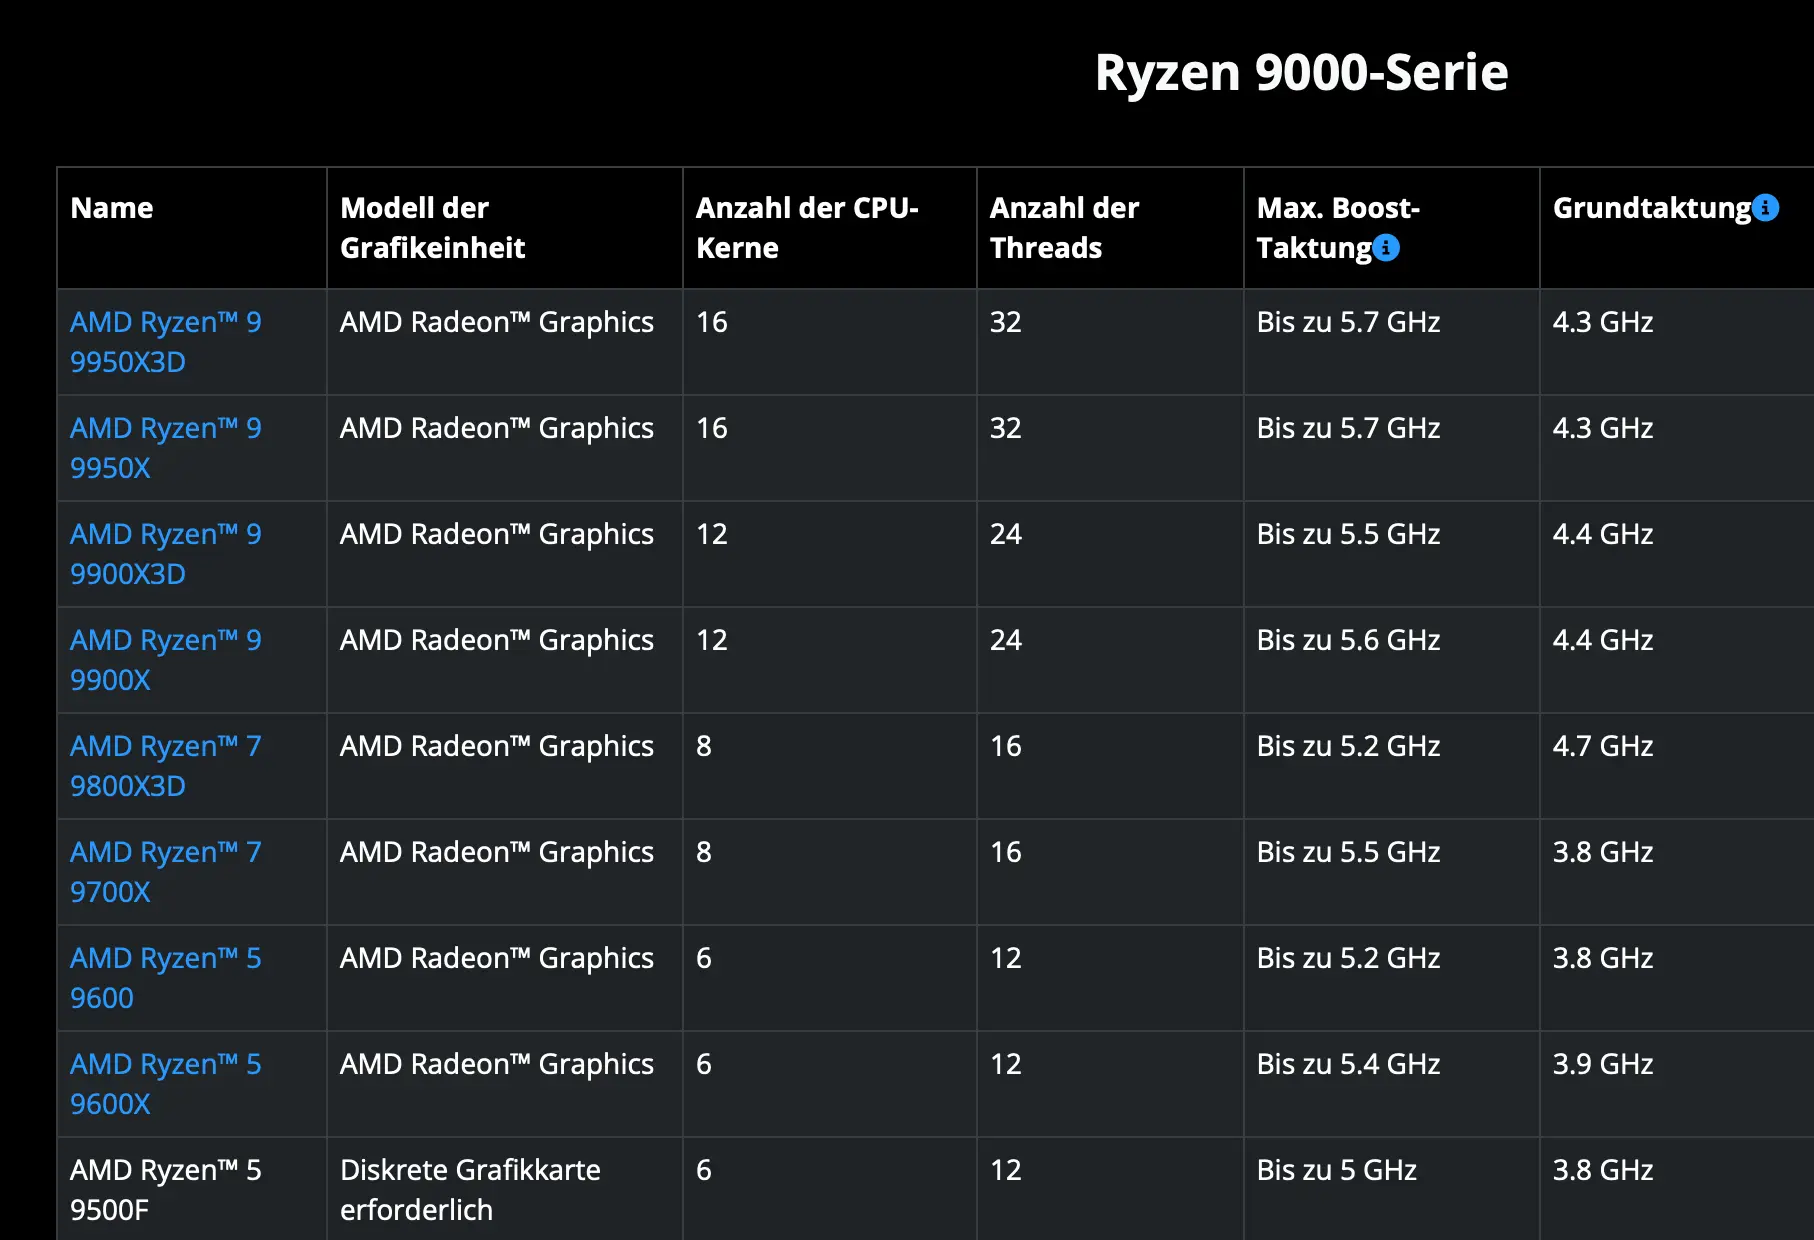Click the AMD Ryzen 5 9500F name cell

coord(165,1189)
